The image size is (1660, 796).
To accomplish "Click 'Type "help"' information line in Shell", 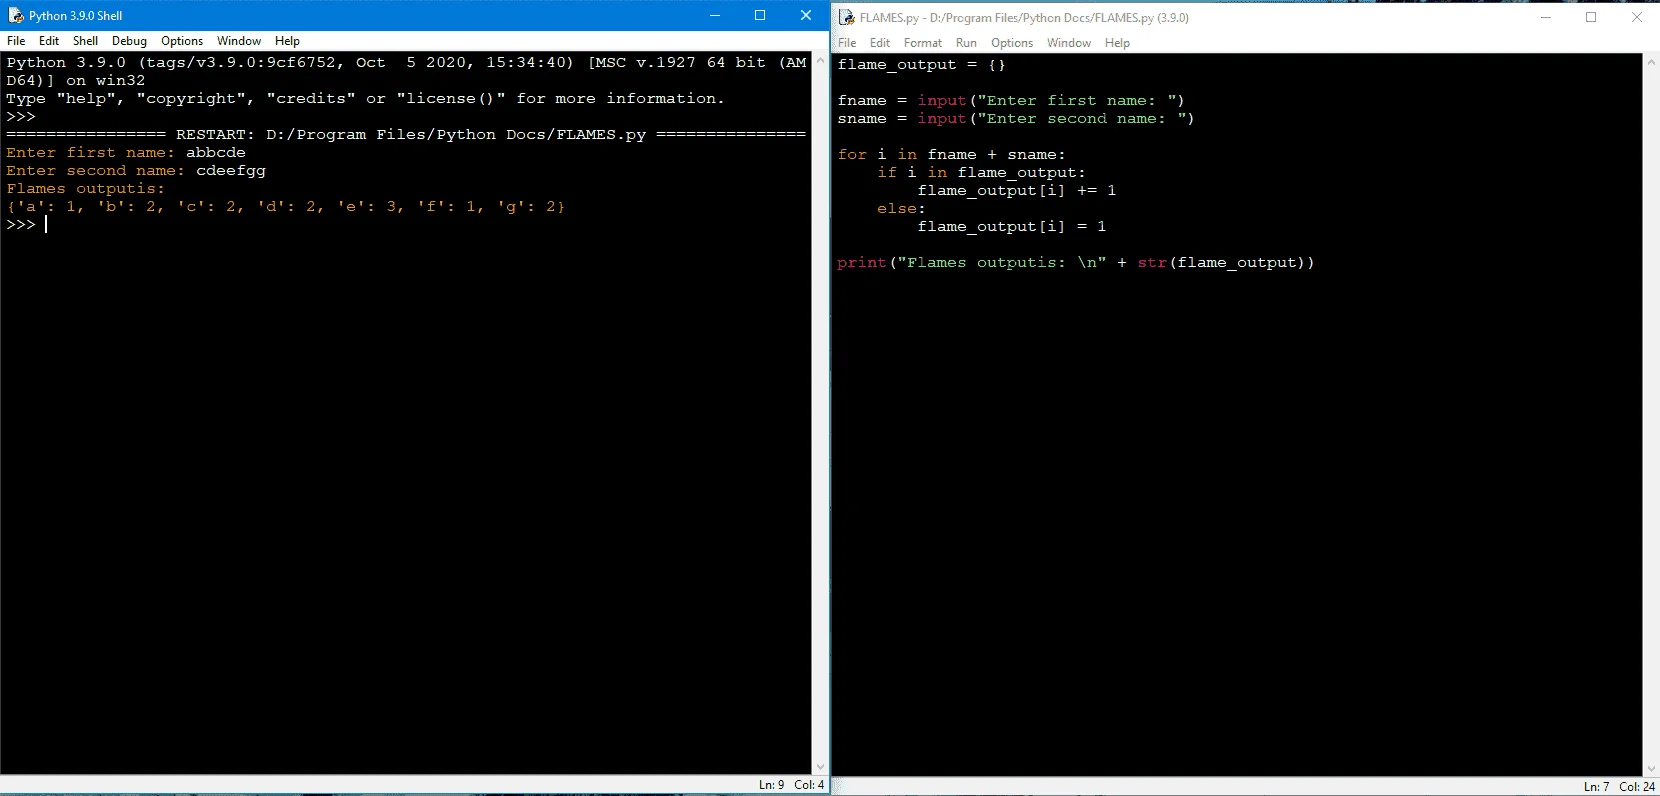I will coord(365,98).
